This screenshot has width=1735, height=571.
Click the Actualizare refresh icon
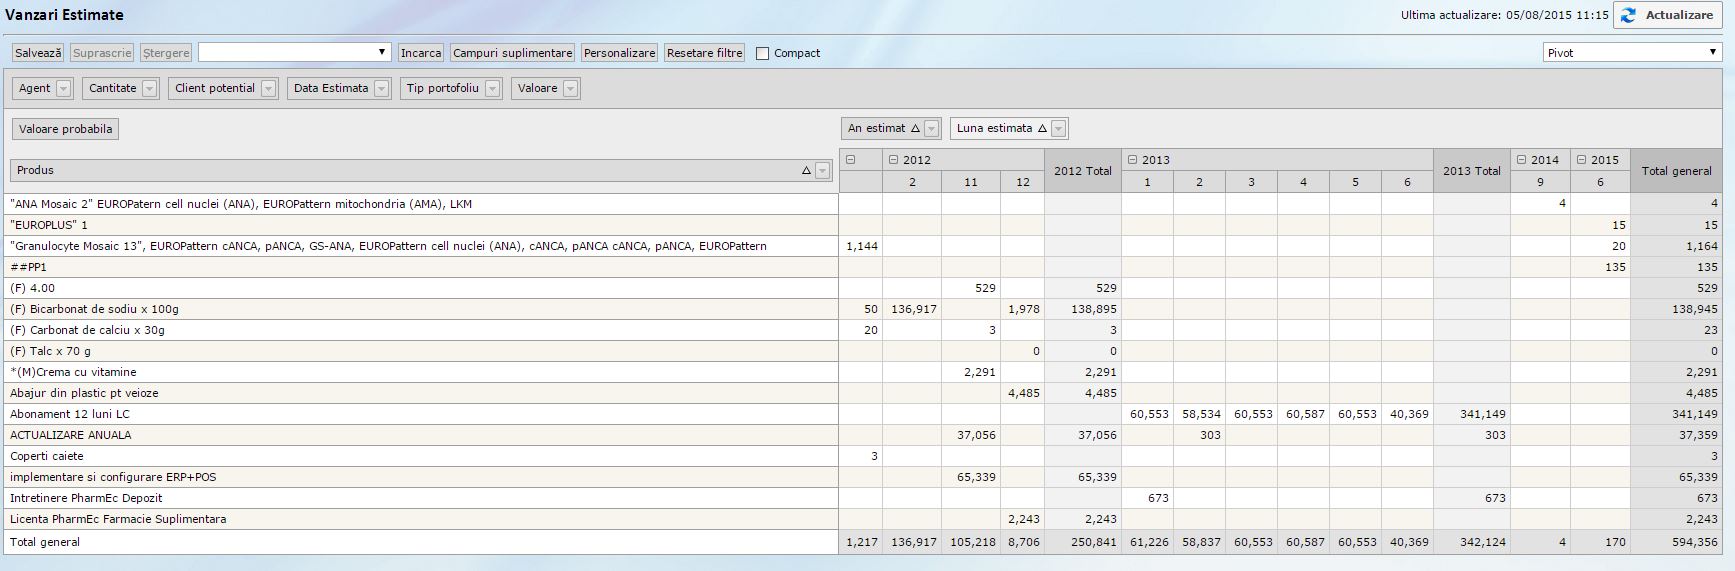tap(1629, 16)
